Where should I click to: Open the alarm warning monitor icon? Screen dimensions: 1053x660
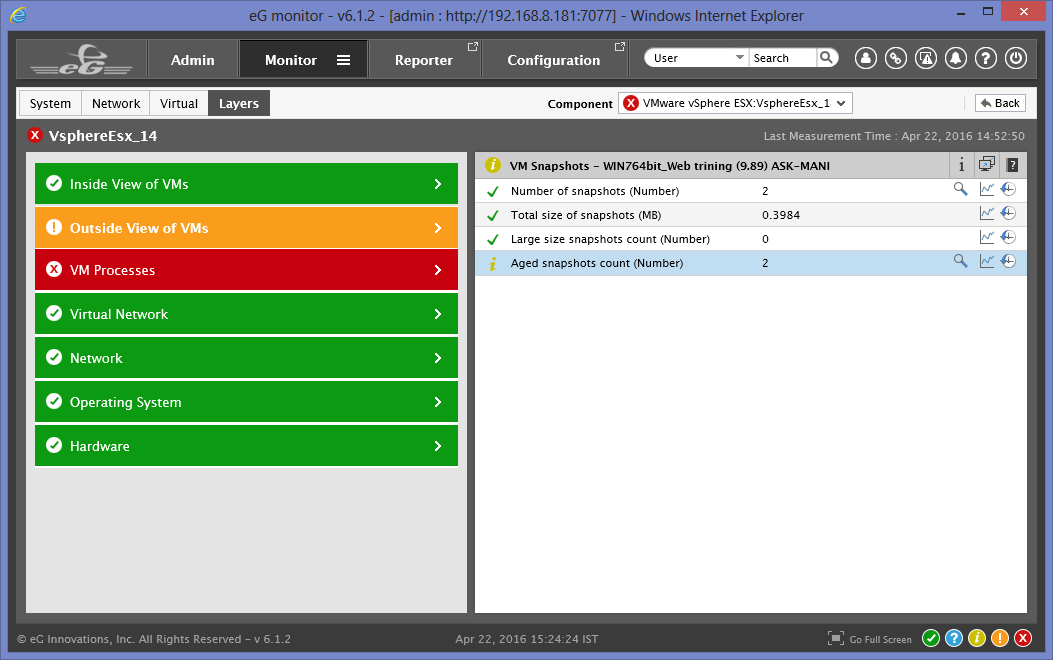[926, 58]
